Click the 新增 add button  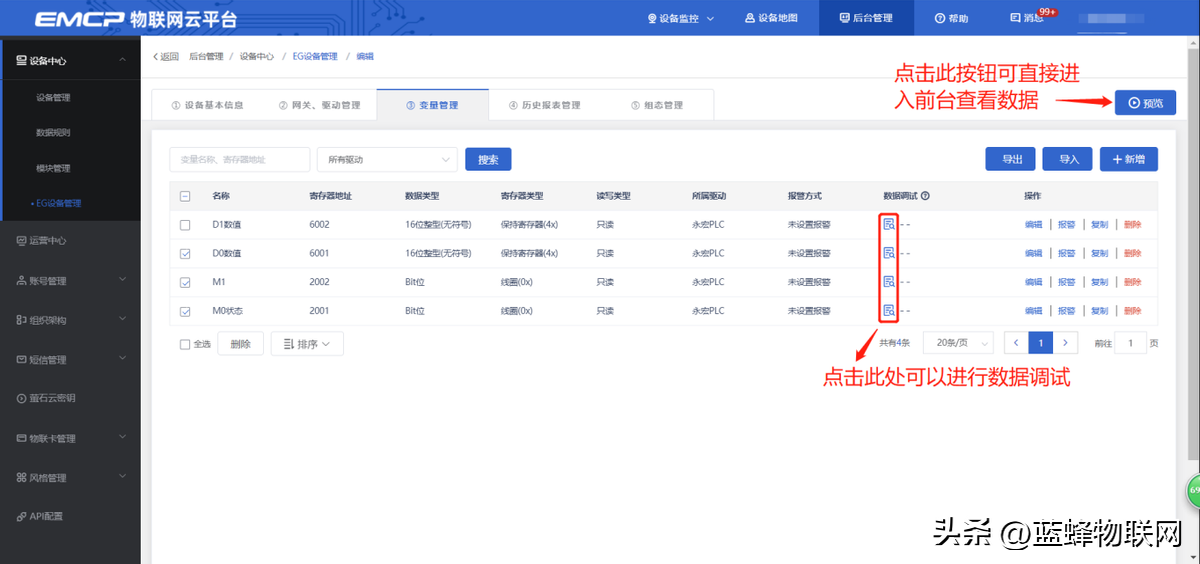1128,159
